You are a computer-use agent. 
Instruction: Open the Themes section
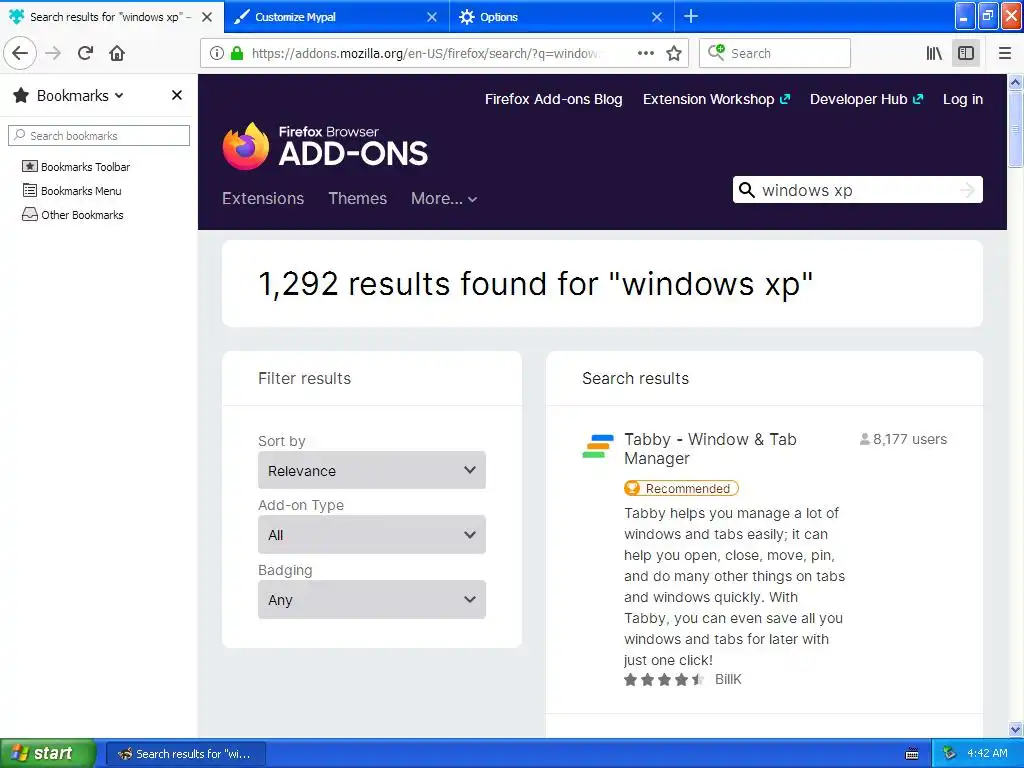[x=357, y=199]
